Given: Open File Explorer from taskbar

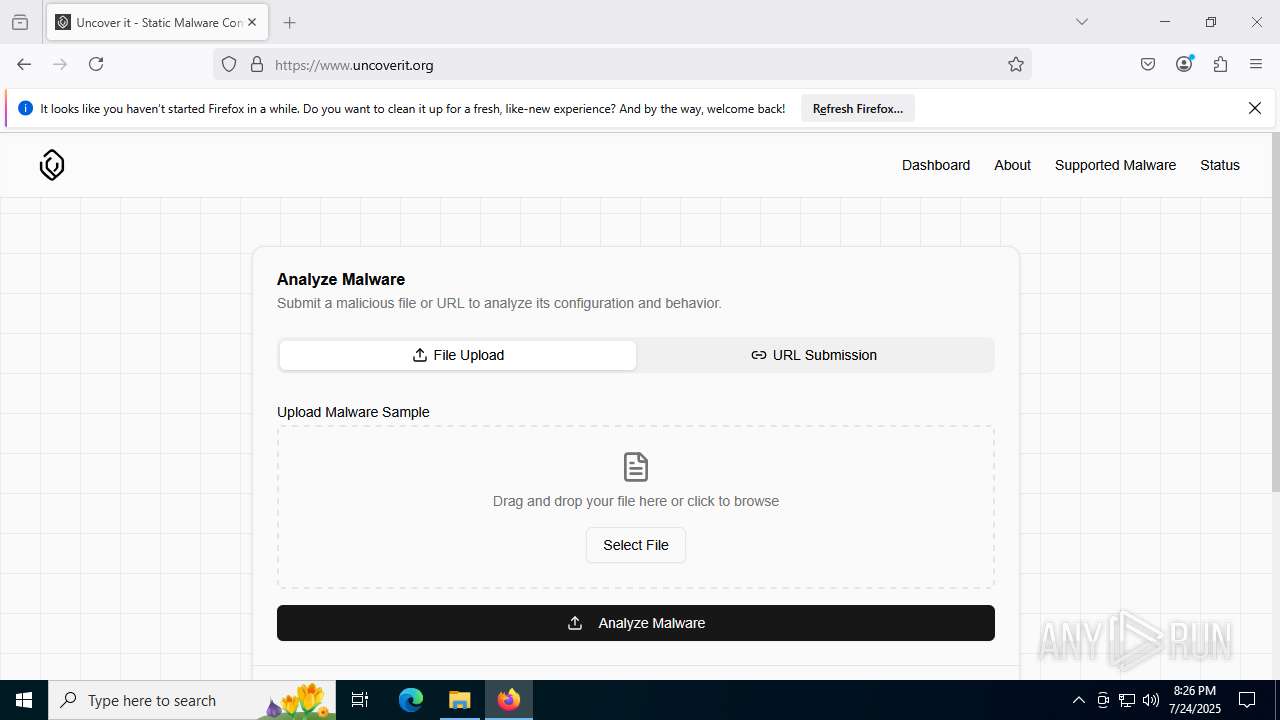Looking at the screenshot, I should tap(459, 700).
